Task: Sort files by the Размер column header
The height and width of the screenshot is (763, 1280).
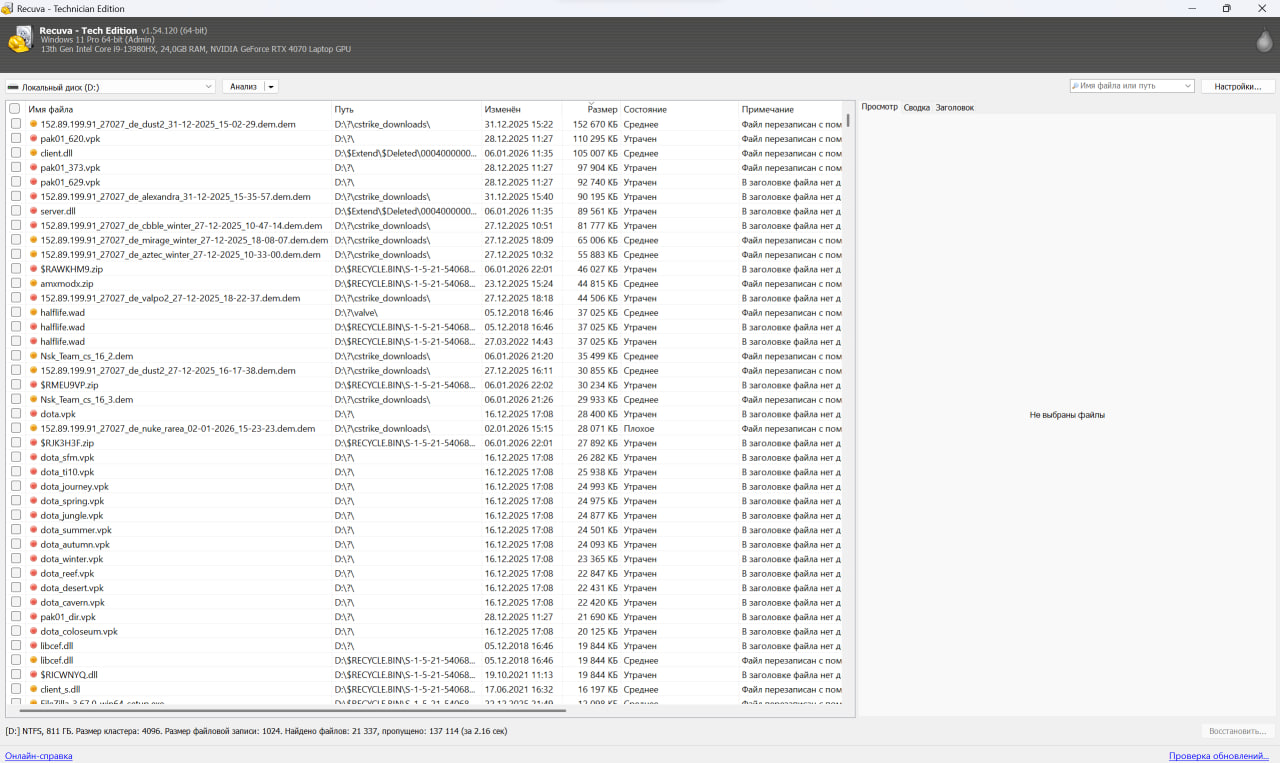Action: [x=602, y=109]
